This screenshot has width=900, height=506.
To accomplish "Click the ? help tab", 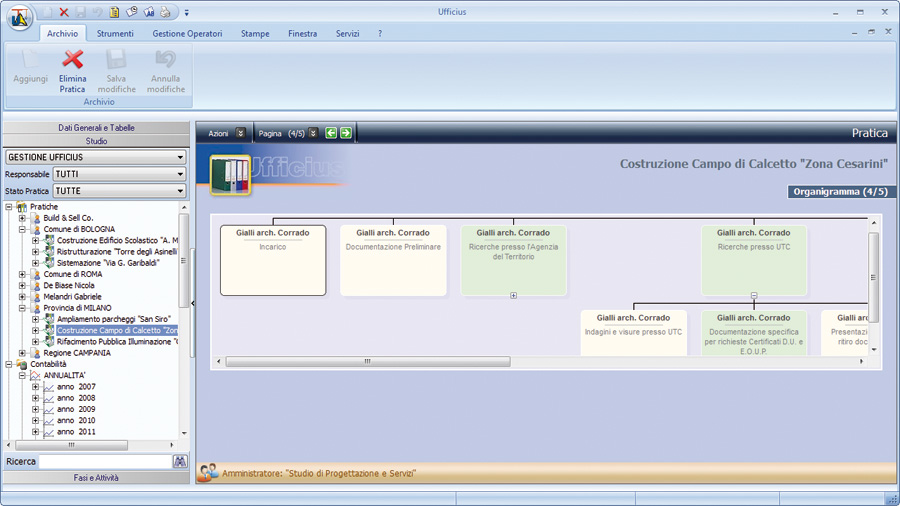I will 380,33.
